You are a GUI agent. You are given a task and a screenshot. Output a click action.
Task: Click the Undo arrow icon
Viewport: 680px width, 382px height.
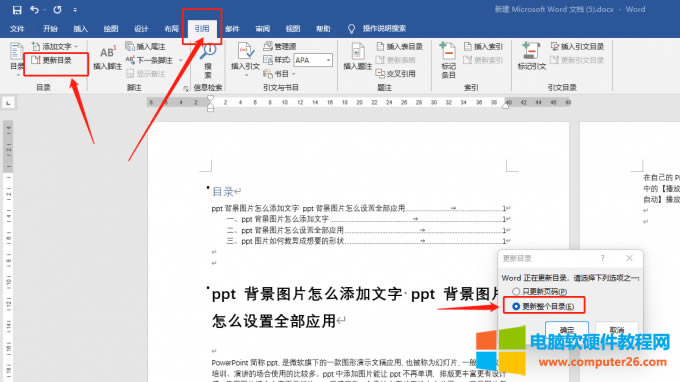[34, 10]
